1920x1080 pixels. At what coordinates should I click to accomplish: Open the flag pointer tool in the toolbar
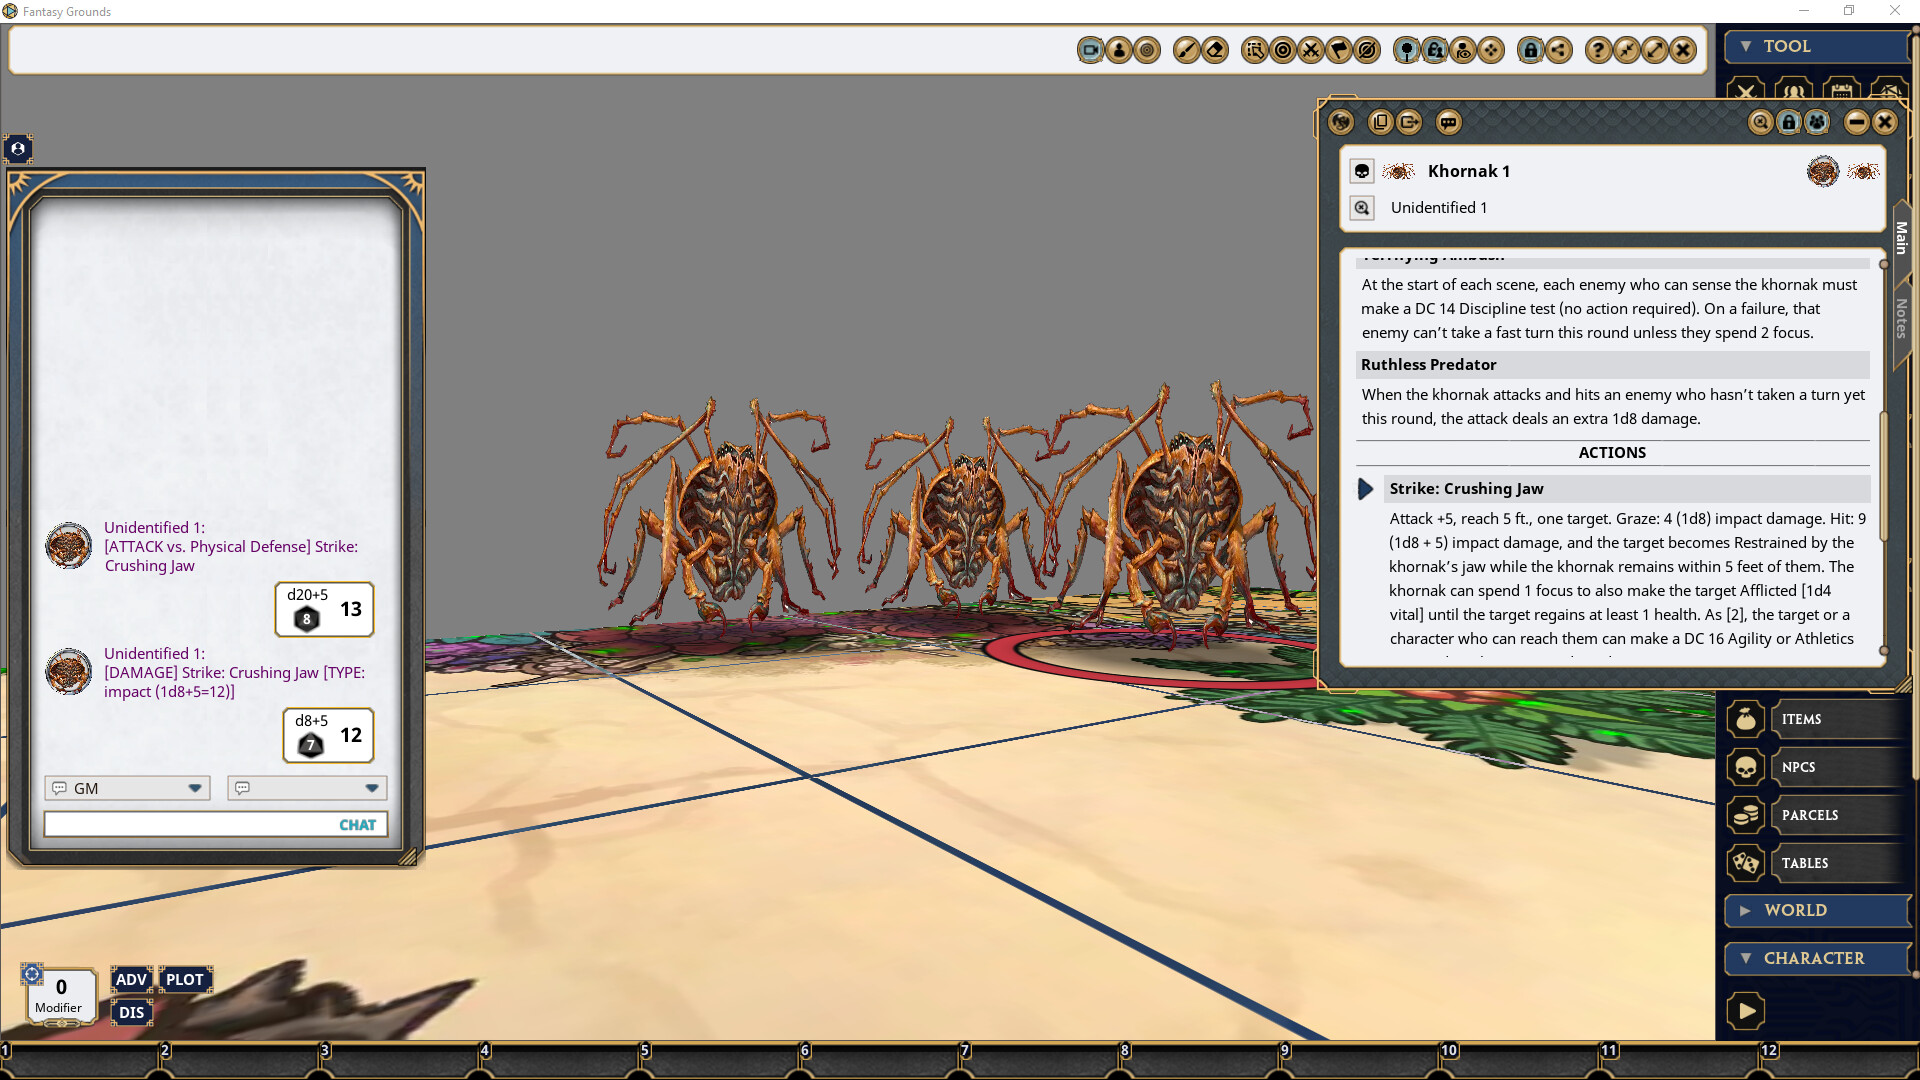pyautogui.click(x=1340, y=50)
